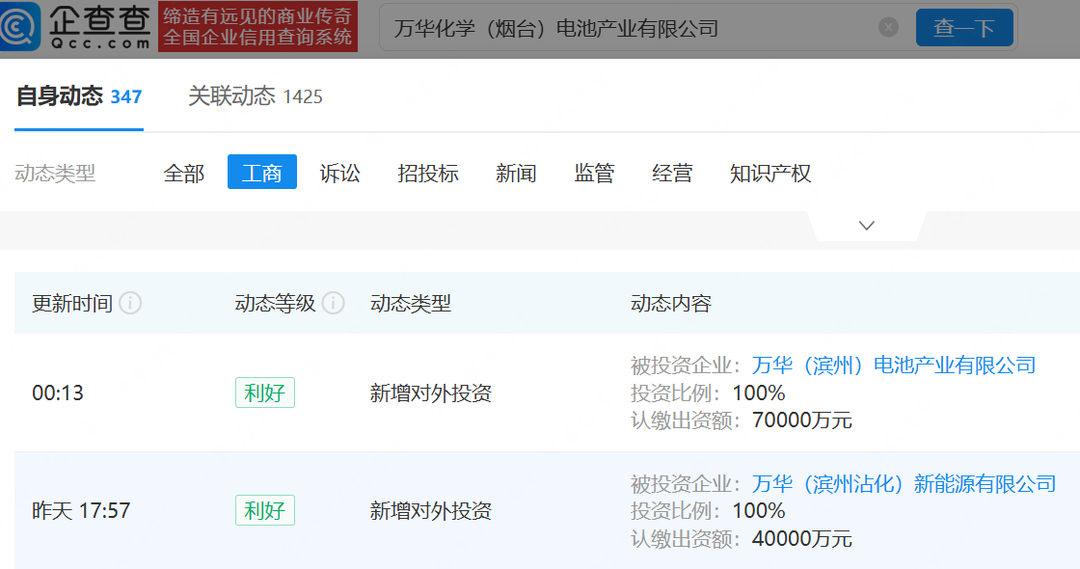Click 新增对外投资 in the 00:13 row
1080x569 pixels.
430,393
